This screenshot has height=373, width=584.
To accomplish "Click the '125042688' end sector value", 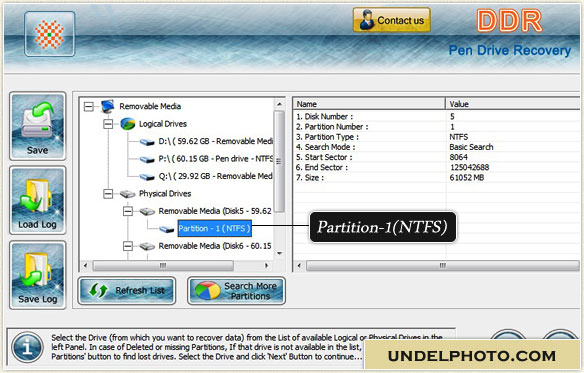I will (x=469, y=167).
